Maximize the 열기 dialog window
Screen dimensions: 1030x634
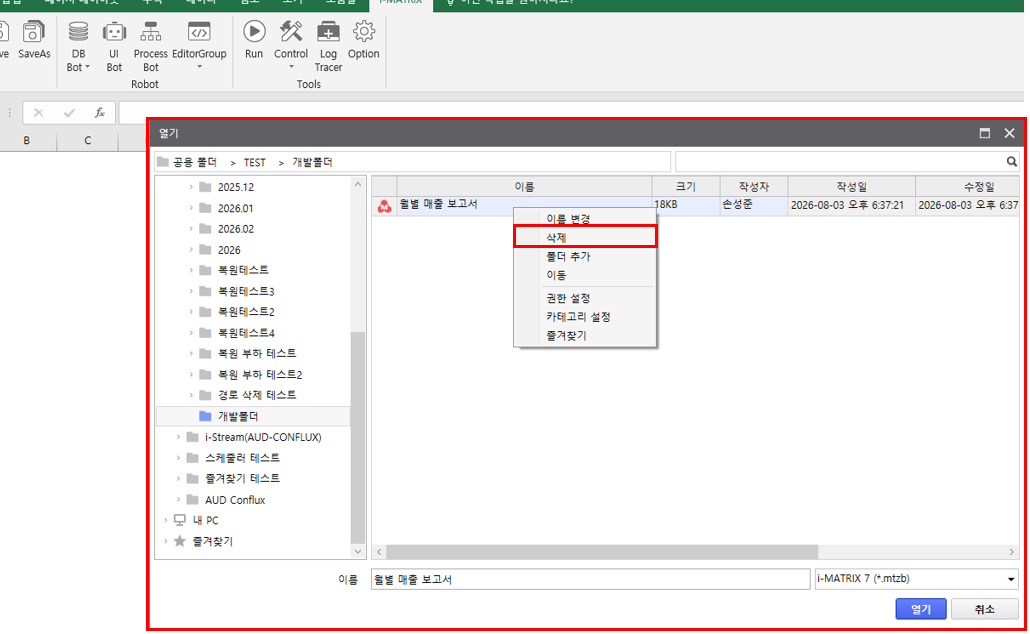tap(985, 133)
